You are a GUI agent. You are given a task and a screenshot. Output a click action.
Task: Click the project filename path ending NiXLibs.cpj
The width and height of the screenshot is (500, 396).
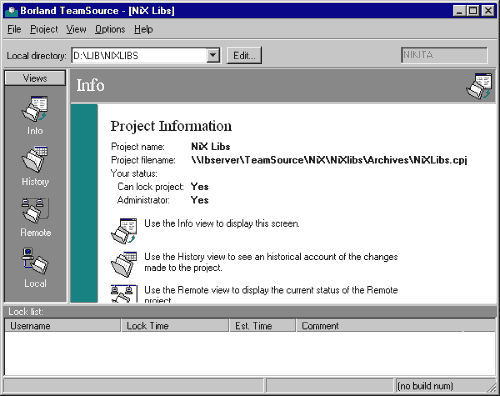point(329,160)
